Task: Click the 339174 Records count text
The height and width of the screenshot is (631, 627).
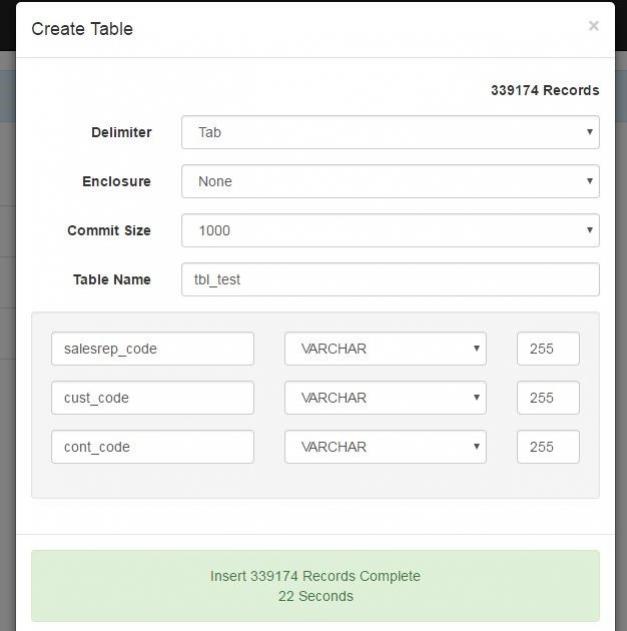Action: [544, 90]
